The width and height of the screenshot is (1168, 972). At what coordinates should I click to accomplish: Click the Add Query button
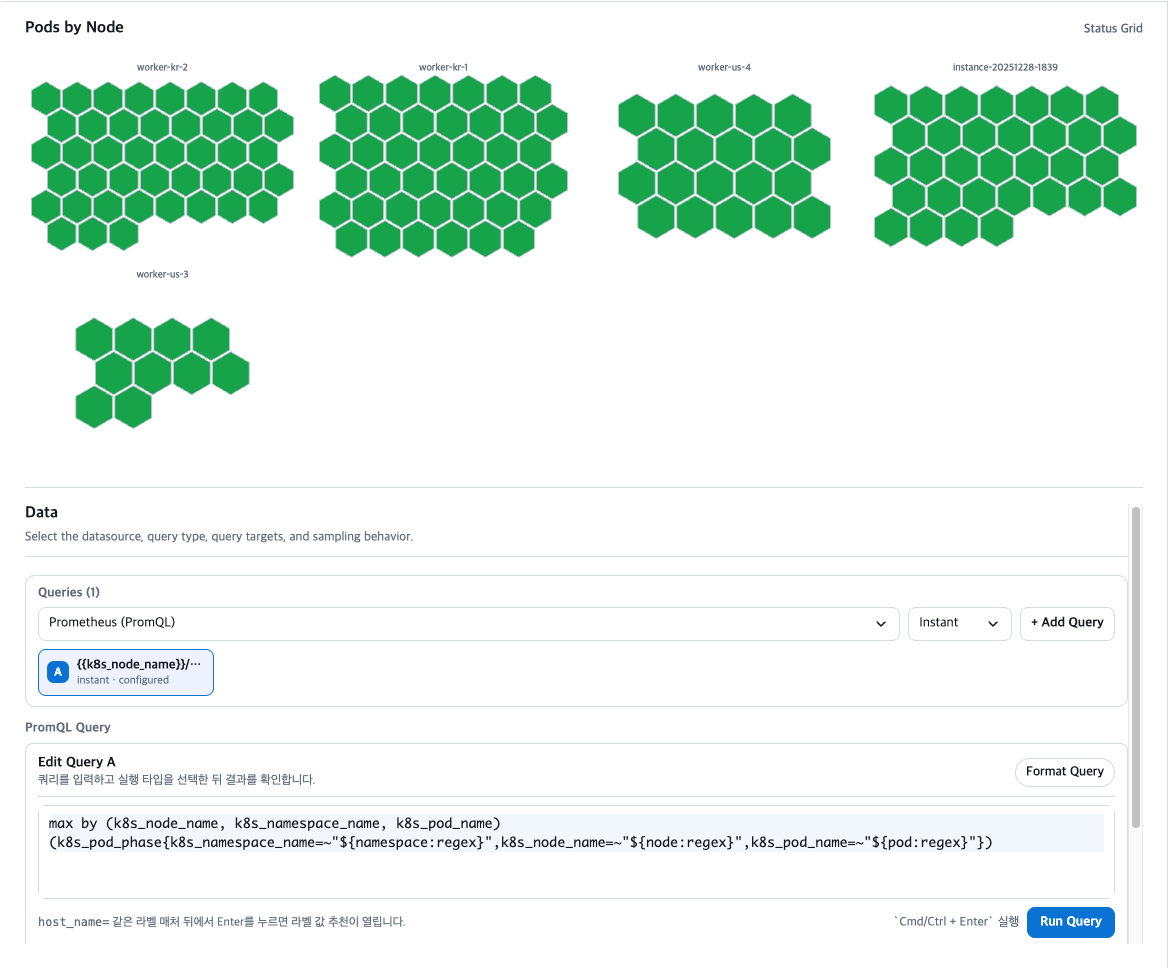pos(1067,623)
